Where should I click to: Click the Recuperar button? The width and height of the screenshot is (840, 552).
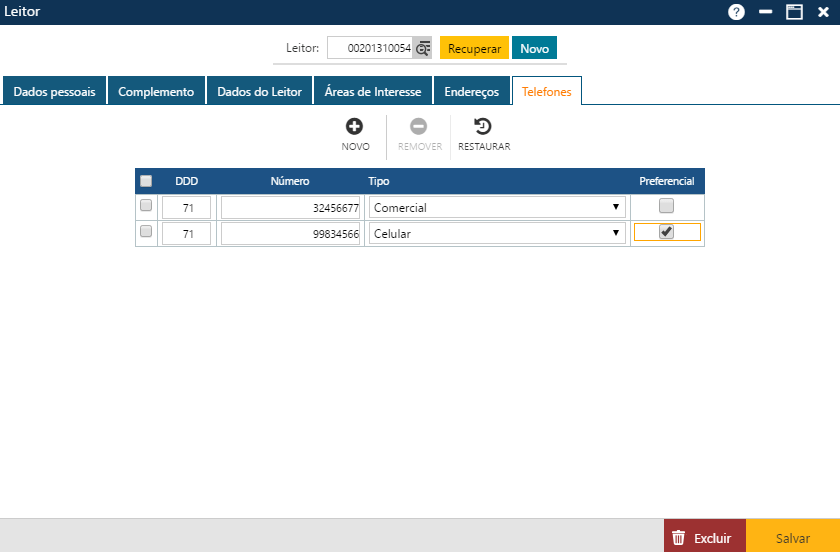click(x=474, y=48)
